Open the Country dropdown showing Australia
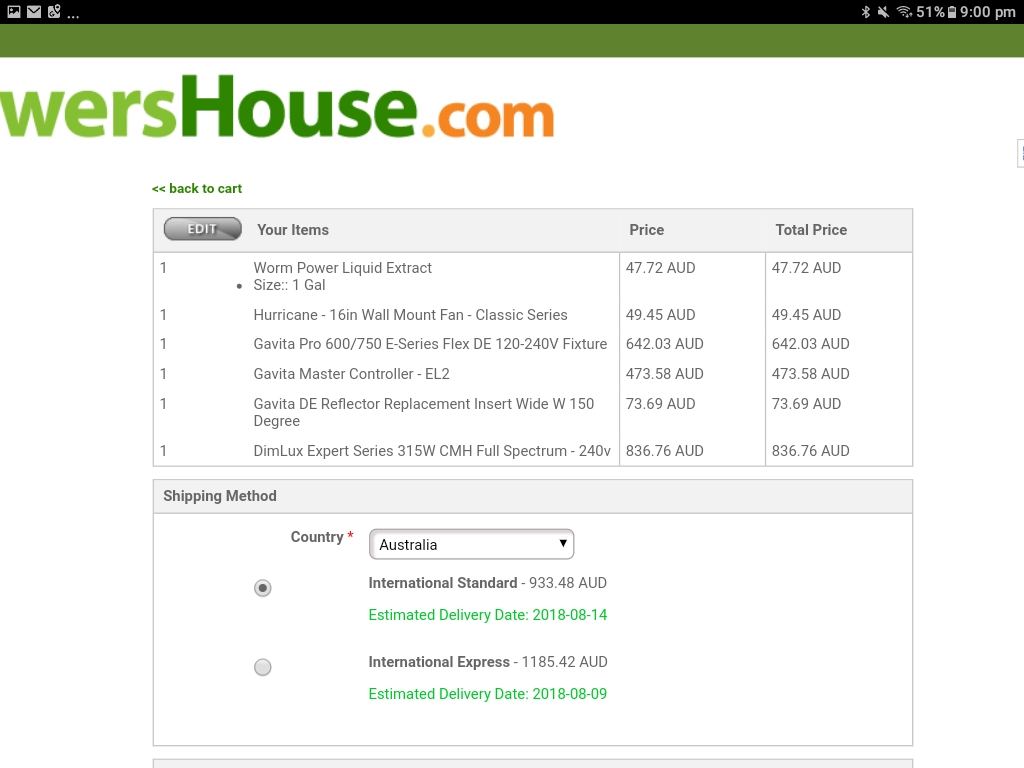The image size is (1024, 768). coord(472,544)
